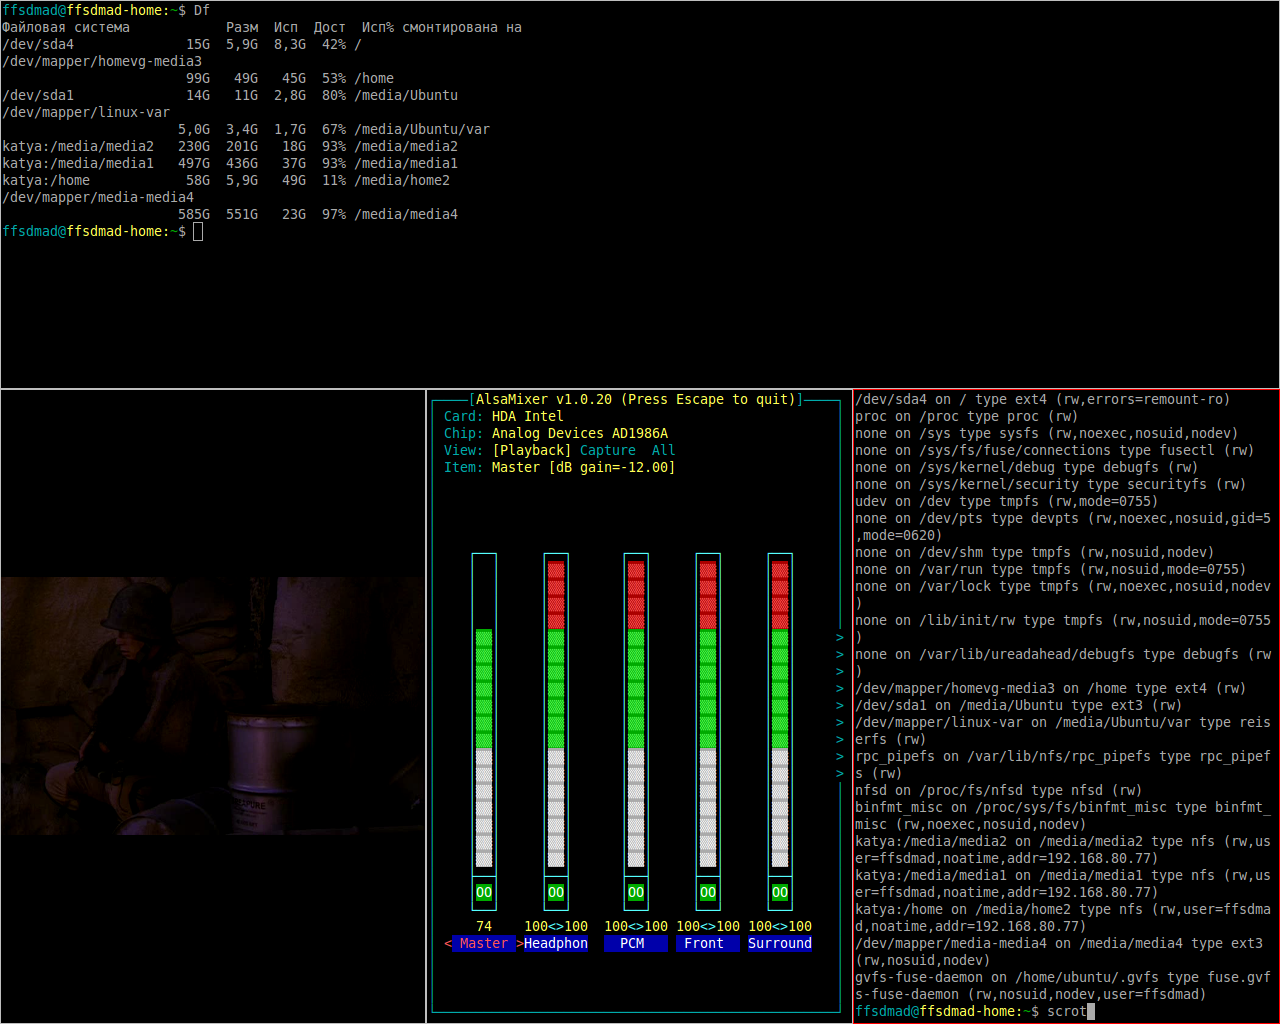Select the Headphon channel label
The height and width of the screenshot is (1024, 1280).
click(556, 943)
